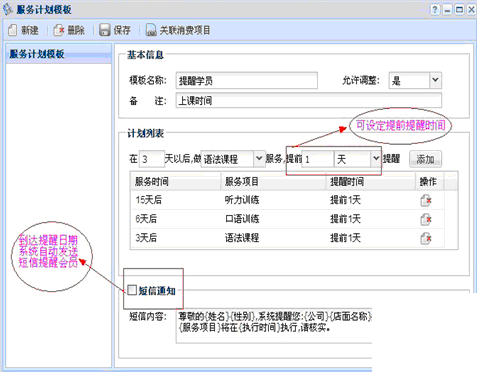Delete the 听力训练 row via its icon

pyautogui.click(x=426, y=200)
